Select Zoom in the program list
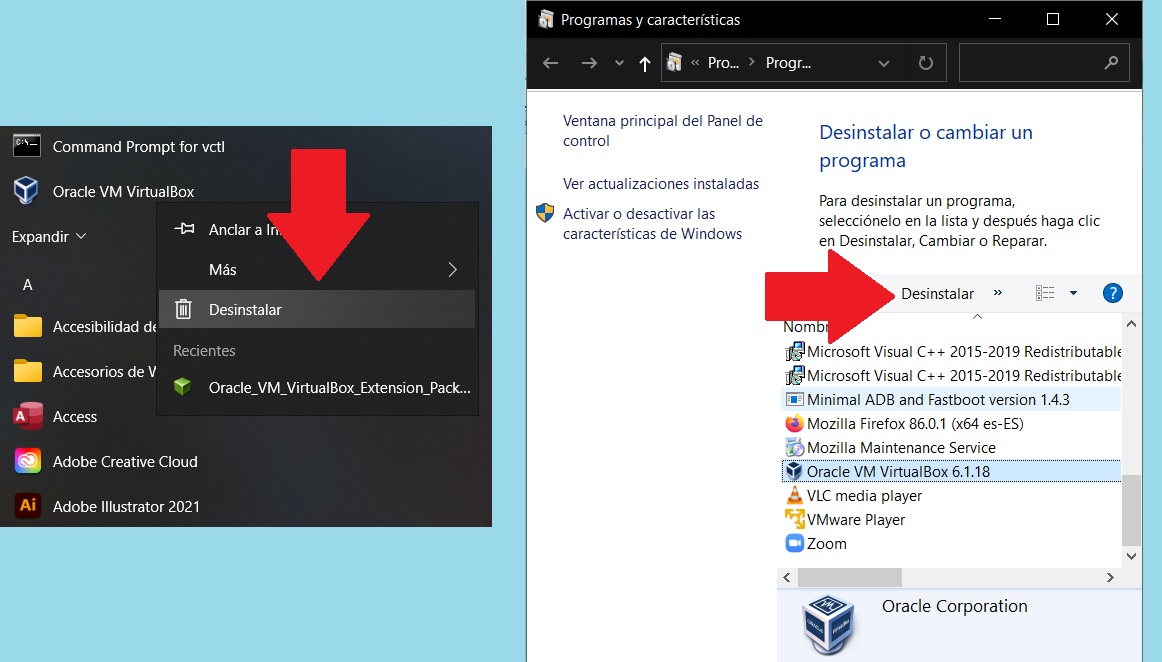The width and height of the screenshot is (1162, 662). [952, 543]
